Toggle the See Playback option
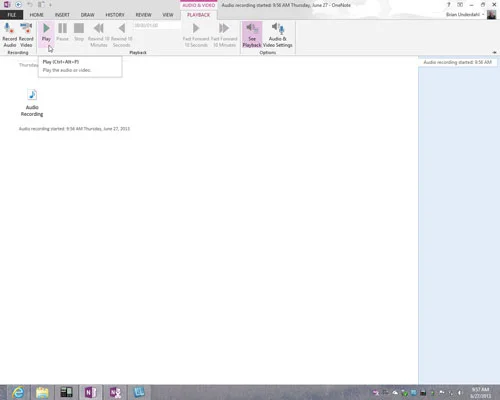 [252, 35]
